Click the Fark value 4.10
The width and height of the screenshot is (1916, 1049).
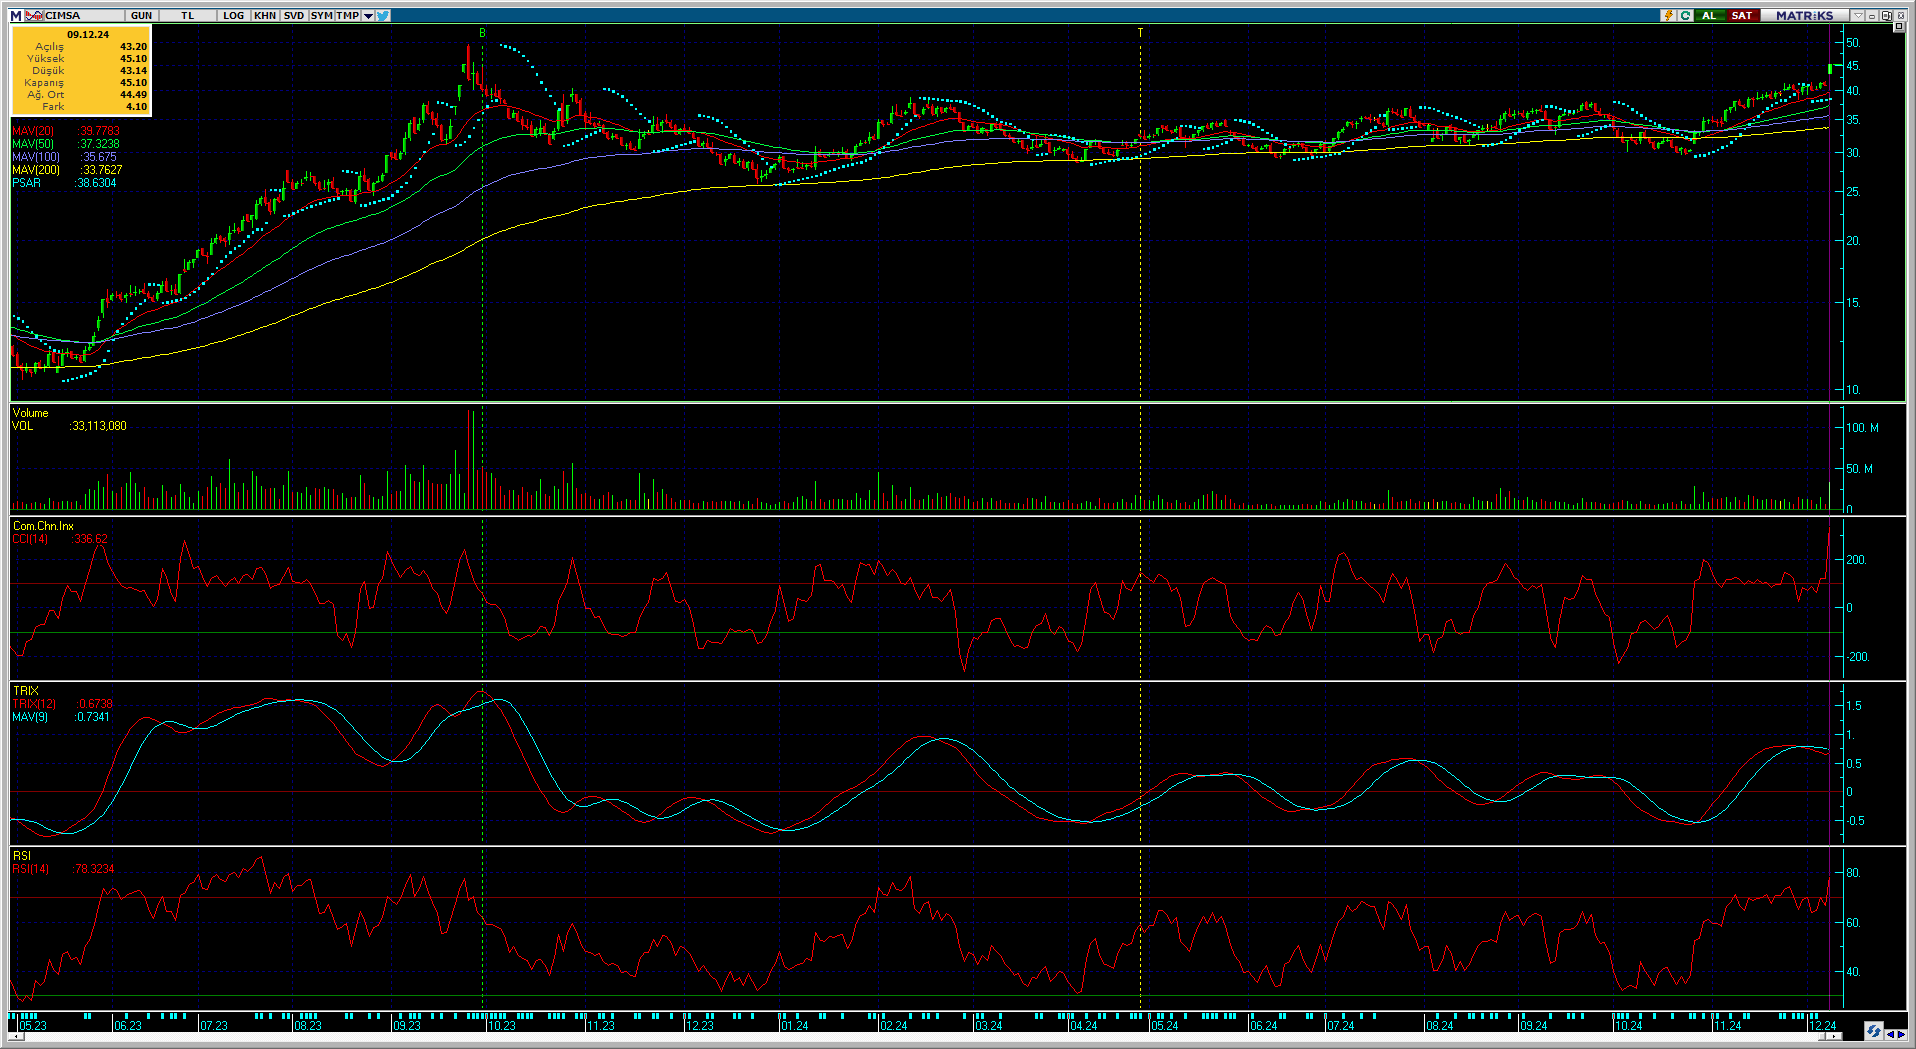(137, 107)
